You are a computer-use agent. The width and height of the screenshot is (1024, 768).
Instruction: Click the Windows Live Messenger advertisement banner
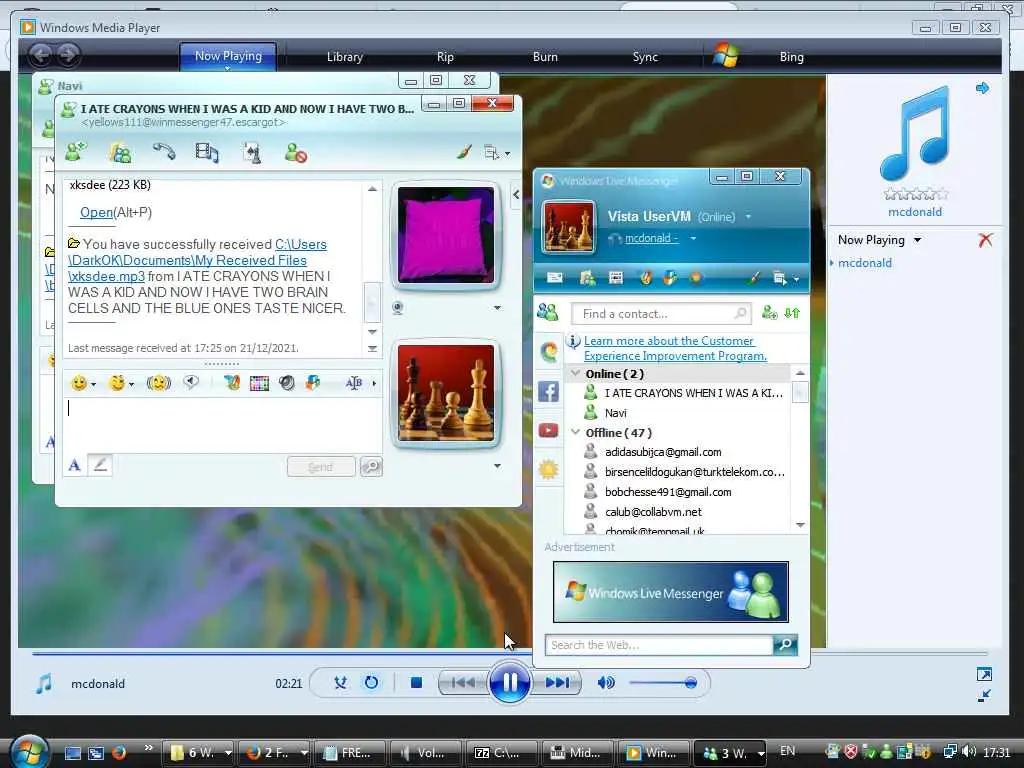(671, 592)
